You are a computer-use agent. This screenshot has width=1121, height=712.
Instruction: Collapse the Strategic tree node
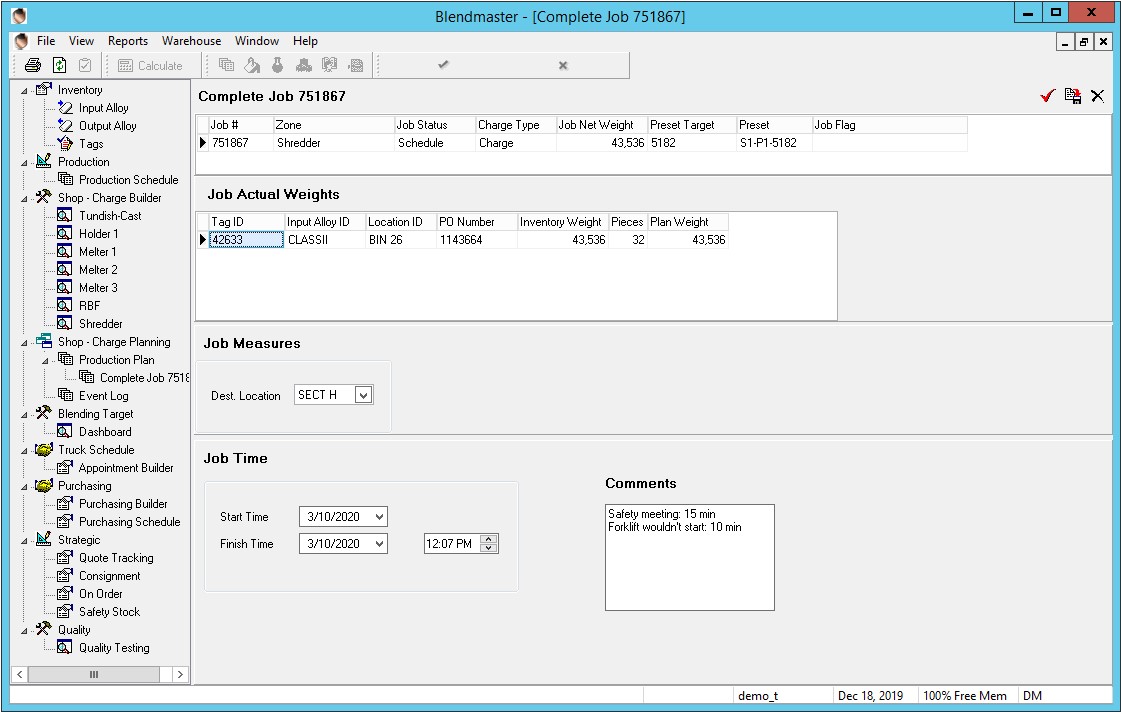click(24, 541)
